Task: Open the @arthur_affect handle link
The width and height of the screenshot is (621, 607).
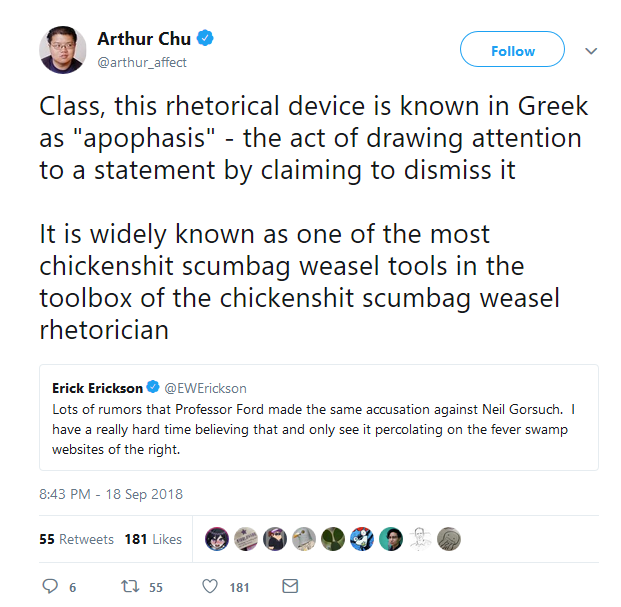Action: pyautogui.click(x=142, y=63)
